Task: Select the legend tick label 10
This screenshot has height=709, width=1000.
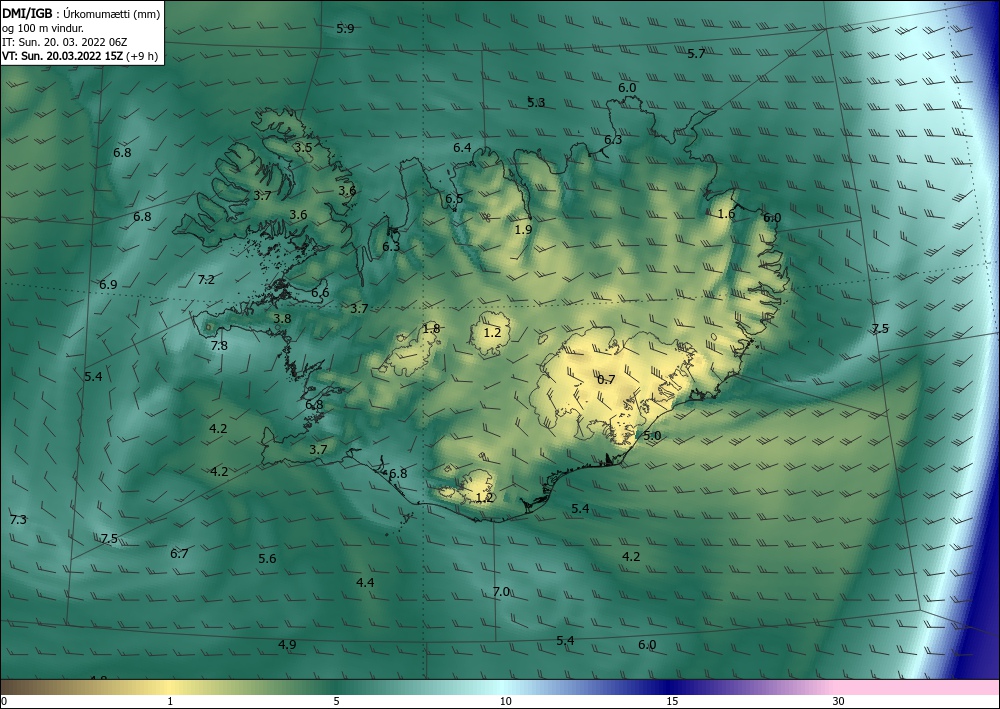Action: click(505, 702)
